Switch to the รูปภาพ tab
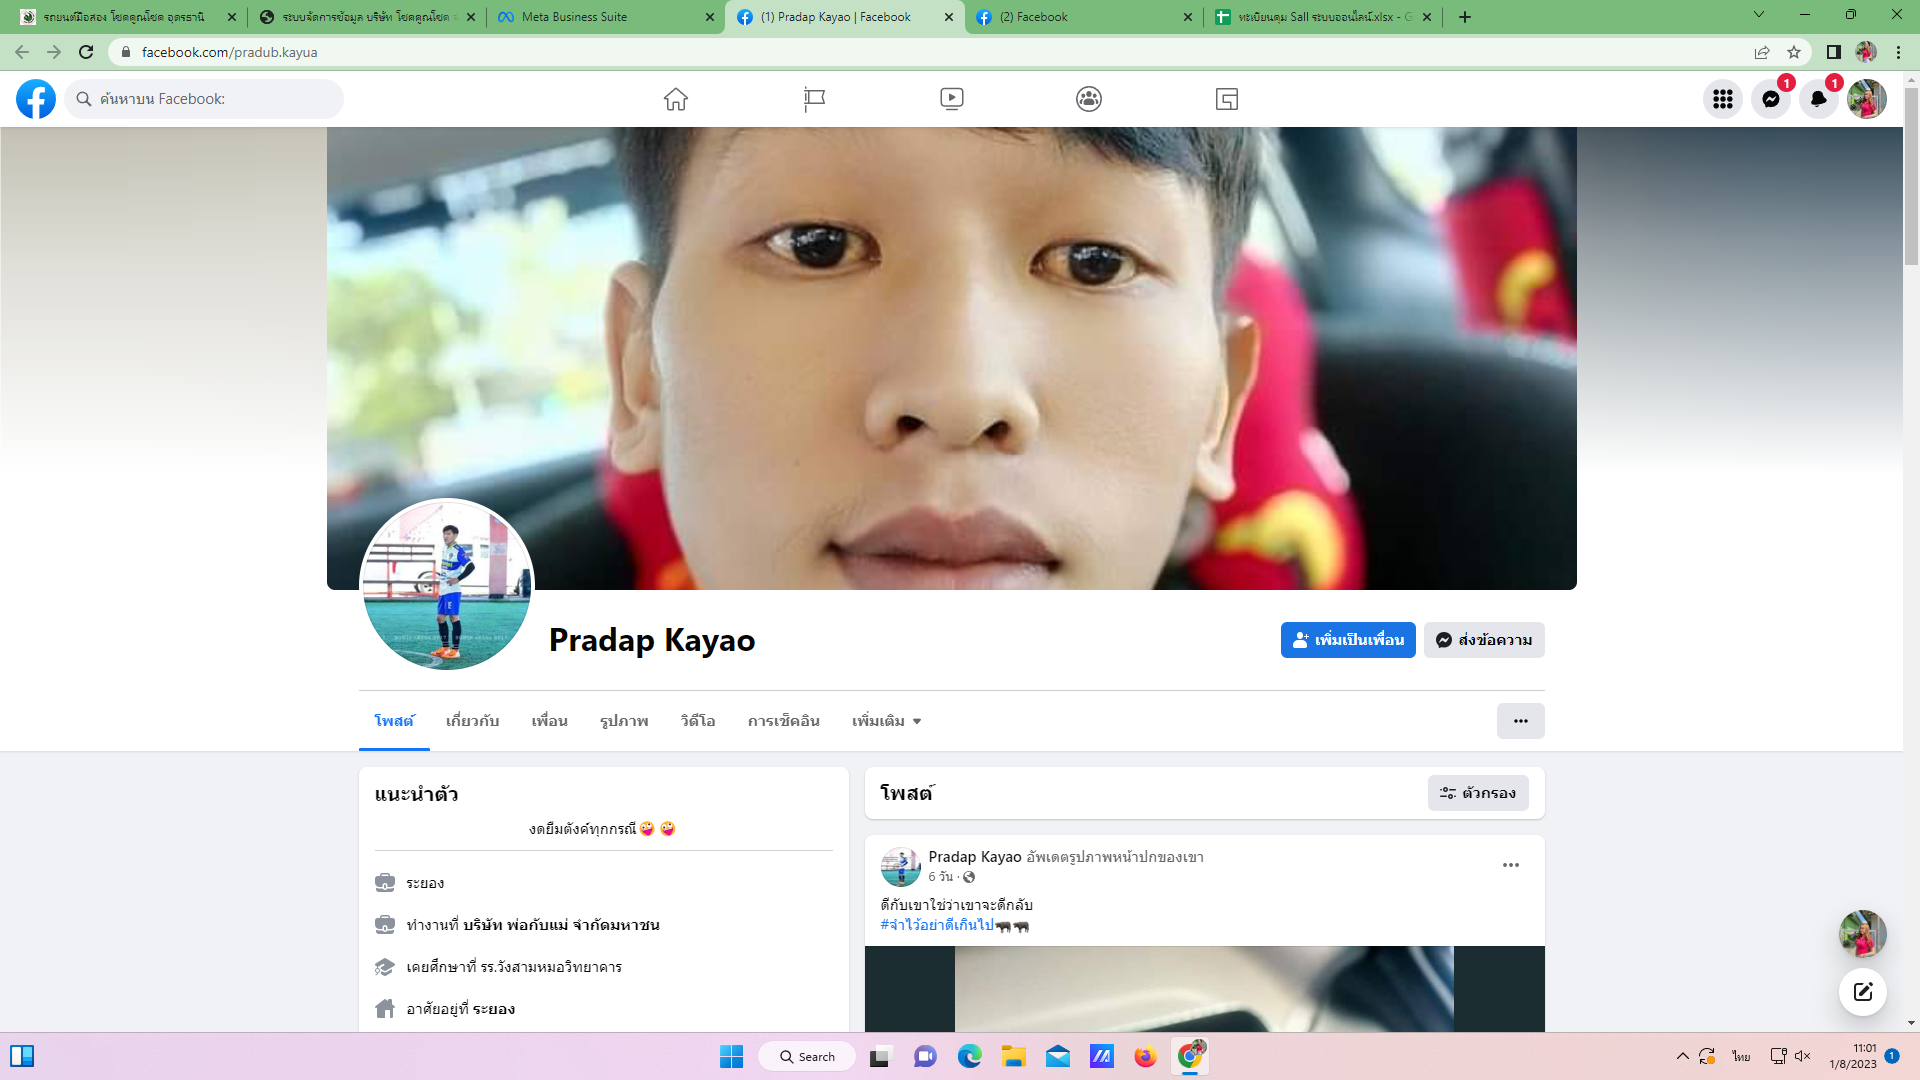The width and height of the screenshot is (1920, 1080). (x=624, y=721)
